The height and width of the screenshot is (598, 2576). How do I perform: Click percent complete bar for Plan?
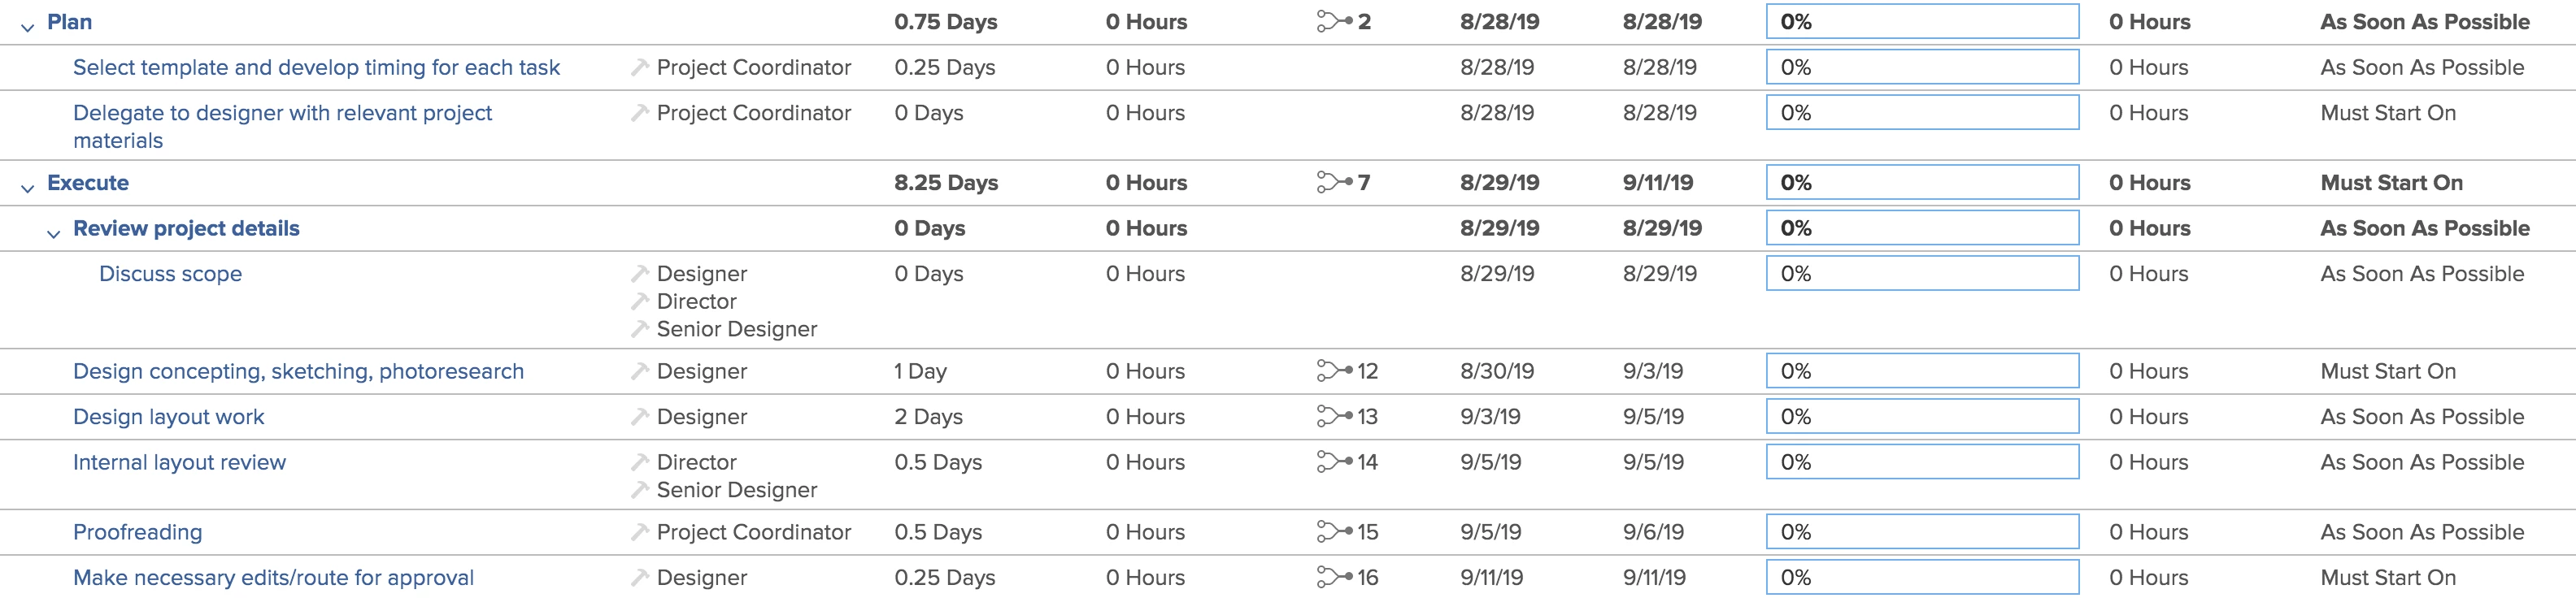coord(1922,21)
